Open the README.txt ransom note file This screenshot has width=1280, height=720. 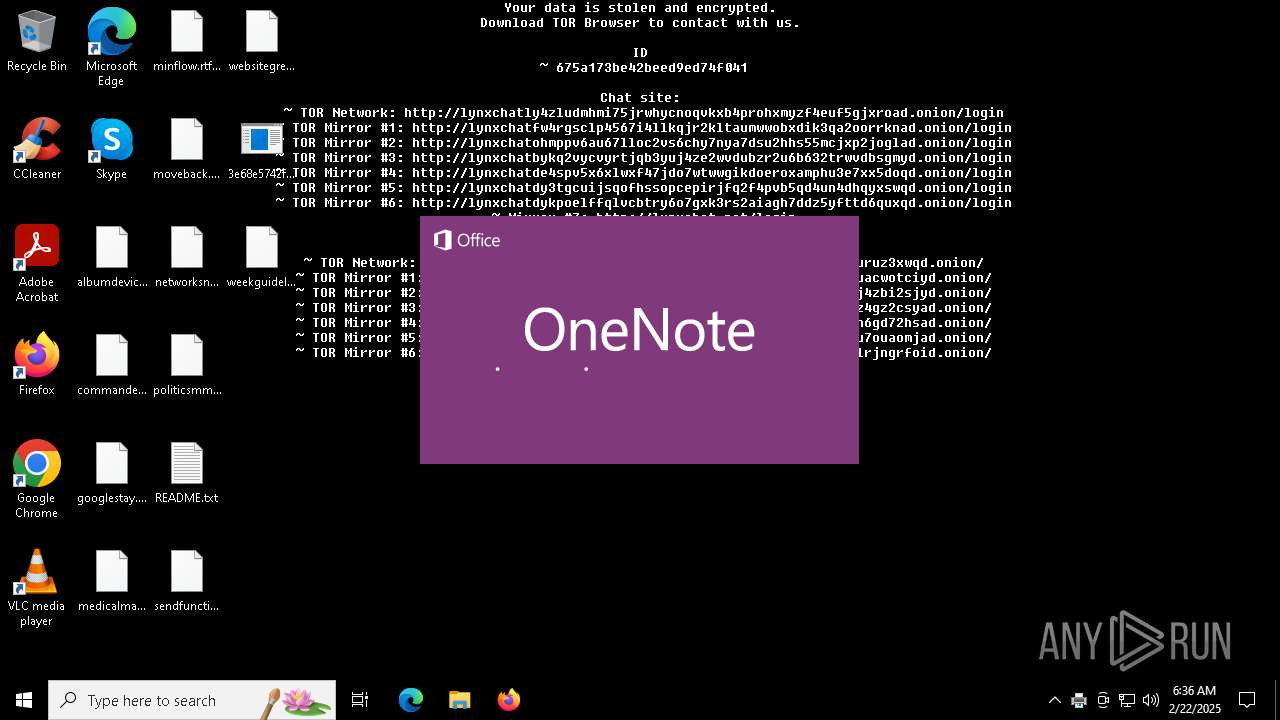click(x=187, y=473)
